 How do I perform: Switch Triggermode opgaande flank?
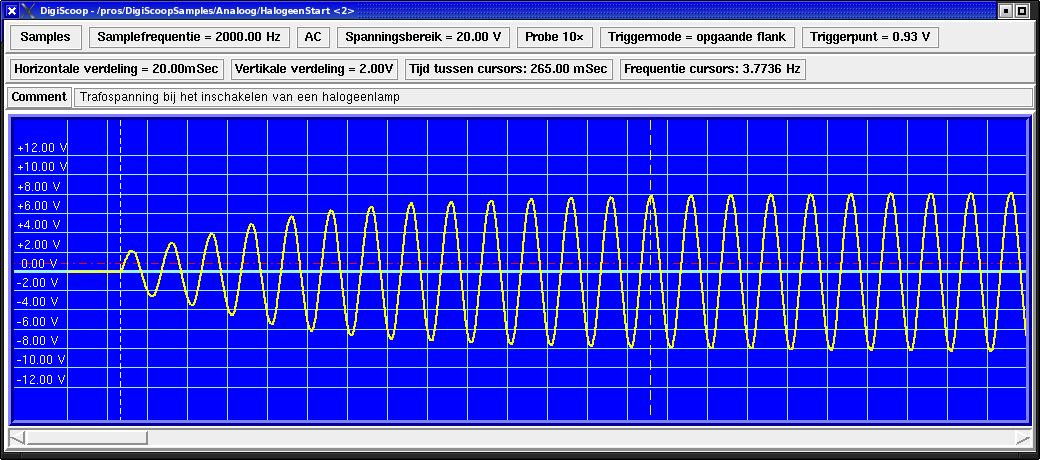[699, 37]
